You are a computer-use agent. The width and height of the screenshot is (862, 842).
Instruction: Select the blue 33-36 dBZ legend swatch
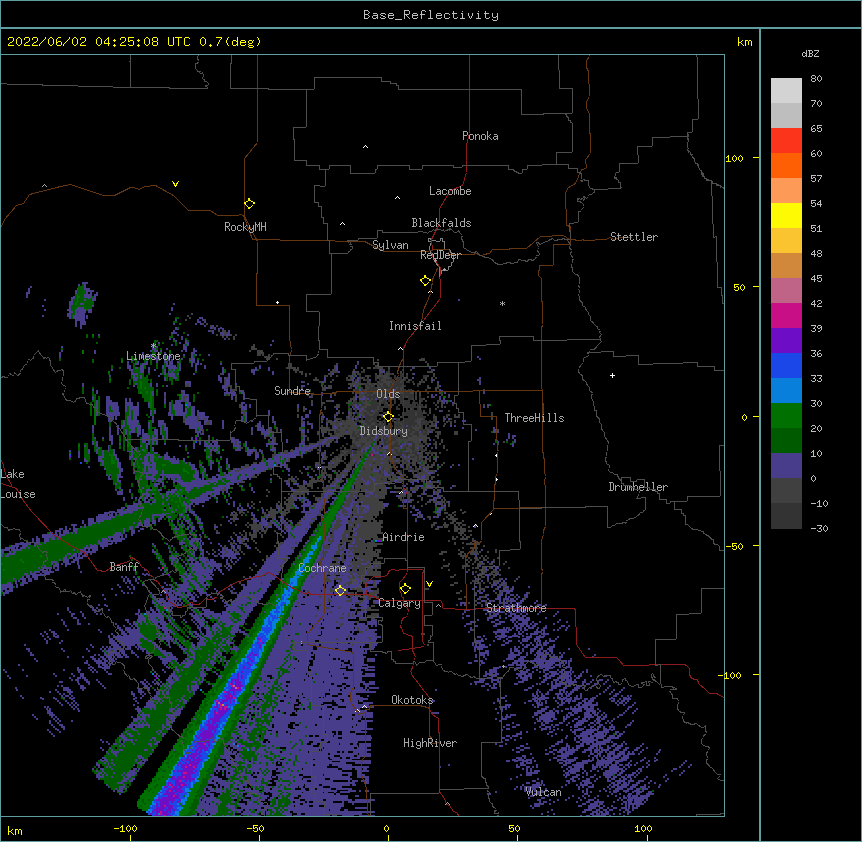point(786,365)
